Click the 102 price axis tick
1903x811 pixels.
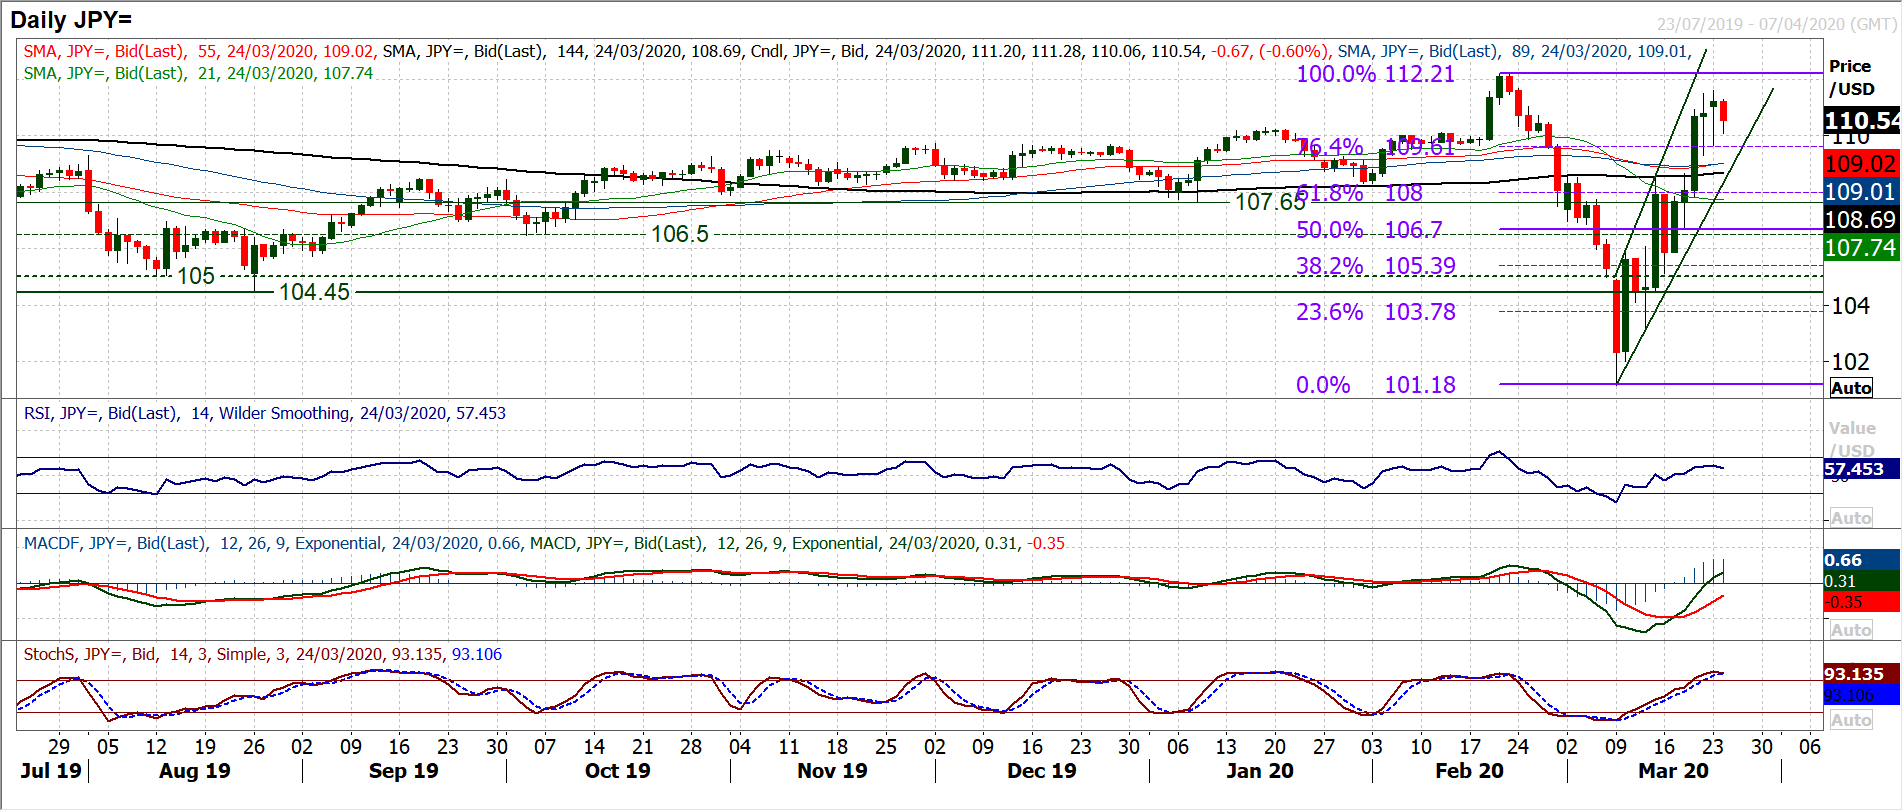pyautogui.click(x=1850, y=362)
